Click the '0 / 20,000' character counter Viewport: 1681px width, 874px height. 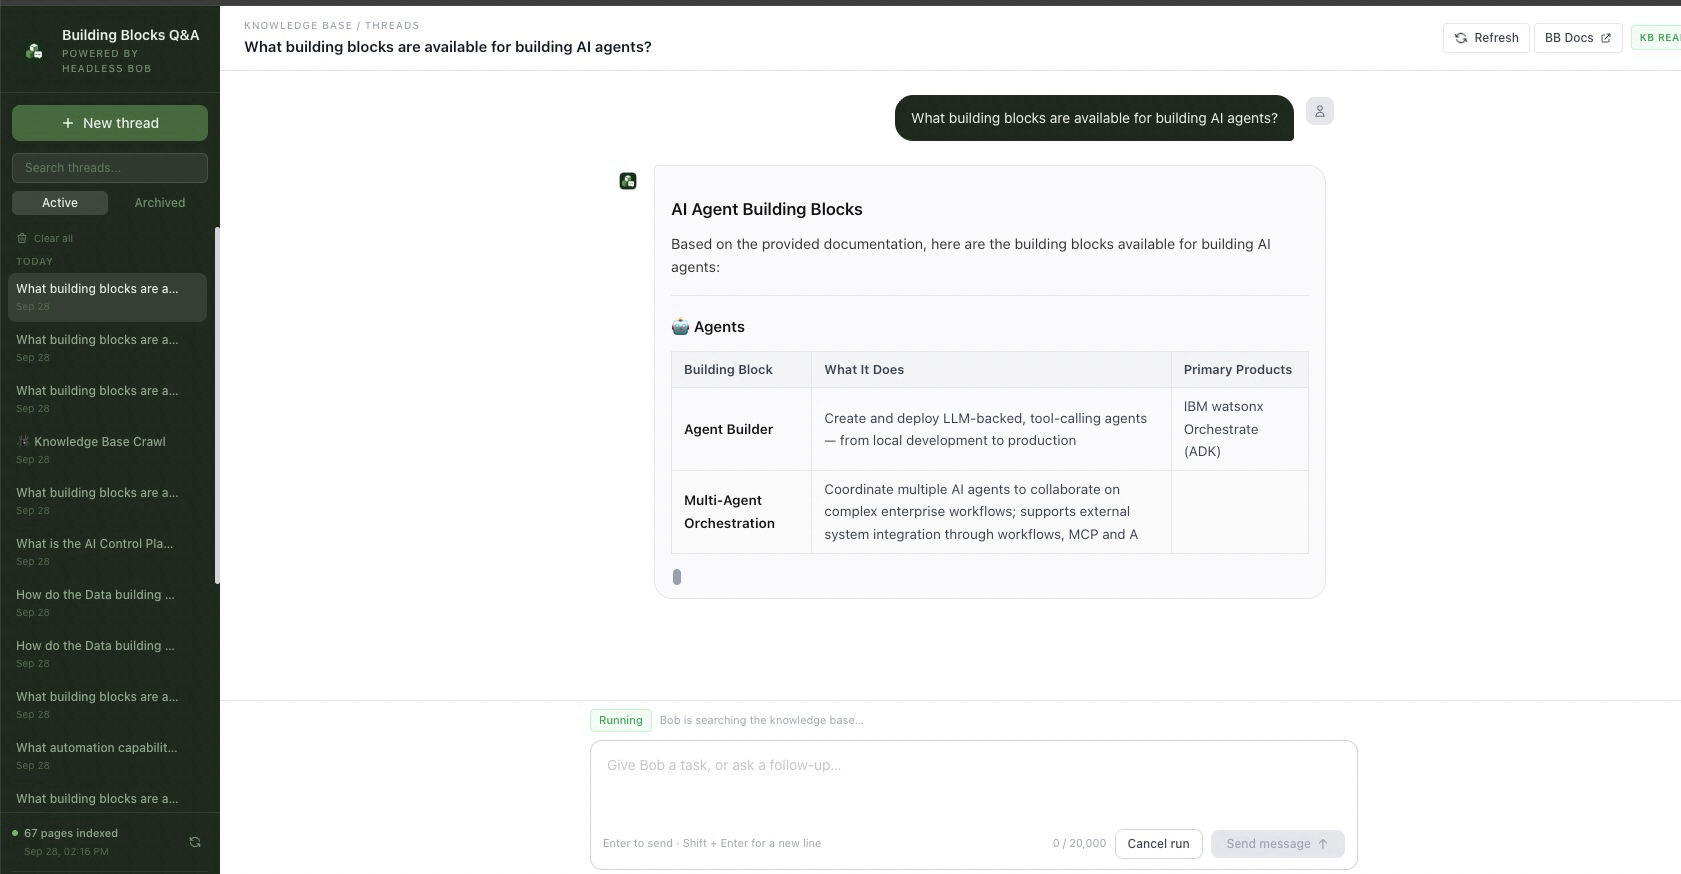coord(1079,844)
